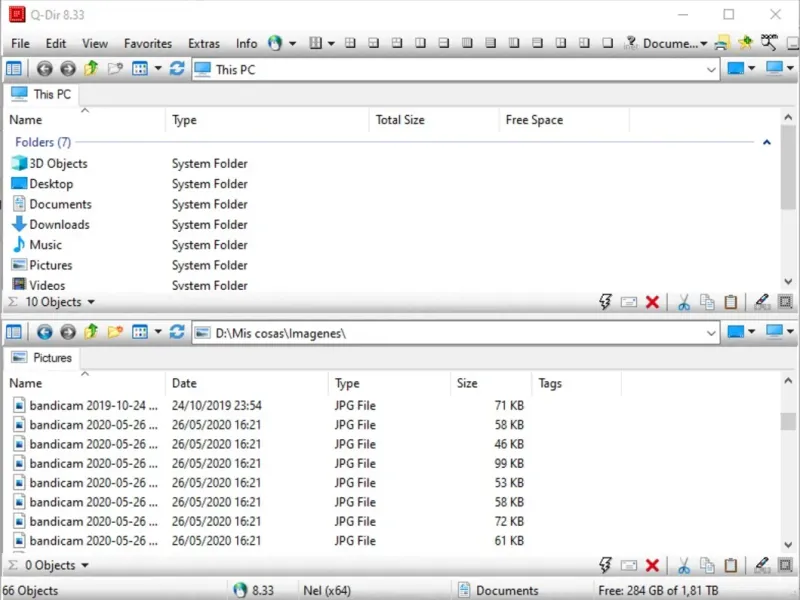800x600 pixels.
Task: Click the lightning bolt icon in upper pane
Action: [605, 302]
